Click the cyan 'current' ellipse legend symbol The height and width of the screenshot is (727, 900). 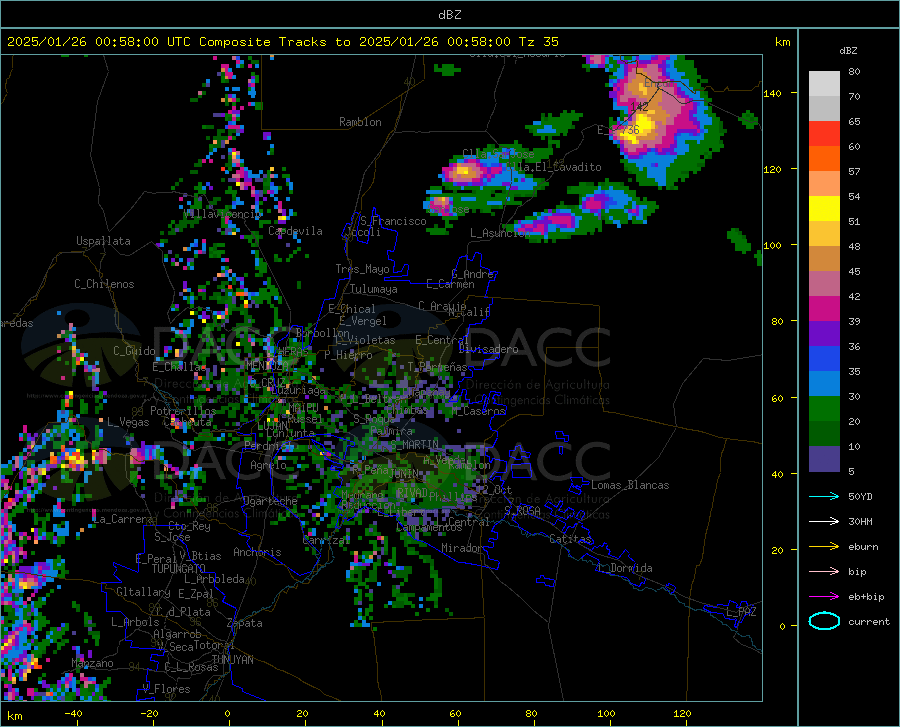(x=824, y=621)
